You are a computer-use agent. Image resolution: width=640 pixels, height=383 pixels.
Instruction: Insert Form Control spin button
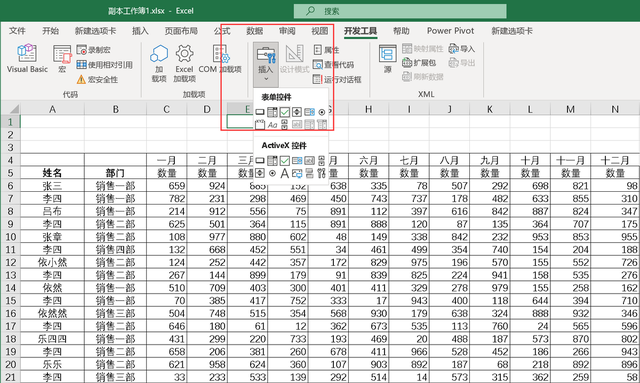pyautogui.click(x=297, y=112)
